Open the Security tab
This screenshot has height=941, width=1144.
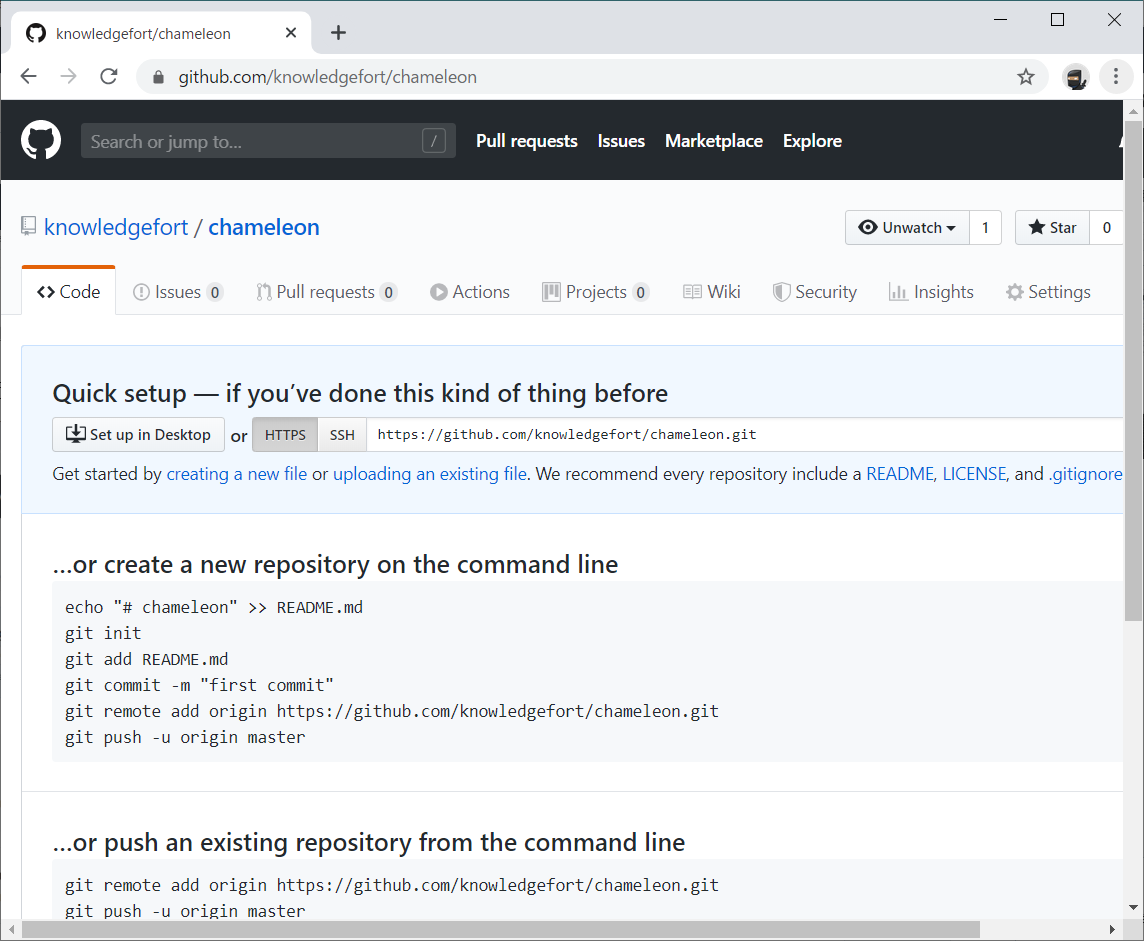815,292
